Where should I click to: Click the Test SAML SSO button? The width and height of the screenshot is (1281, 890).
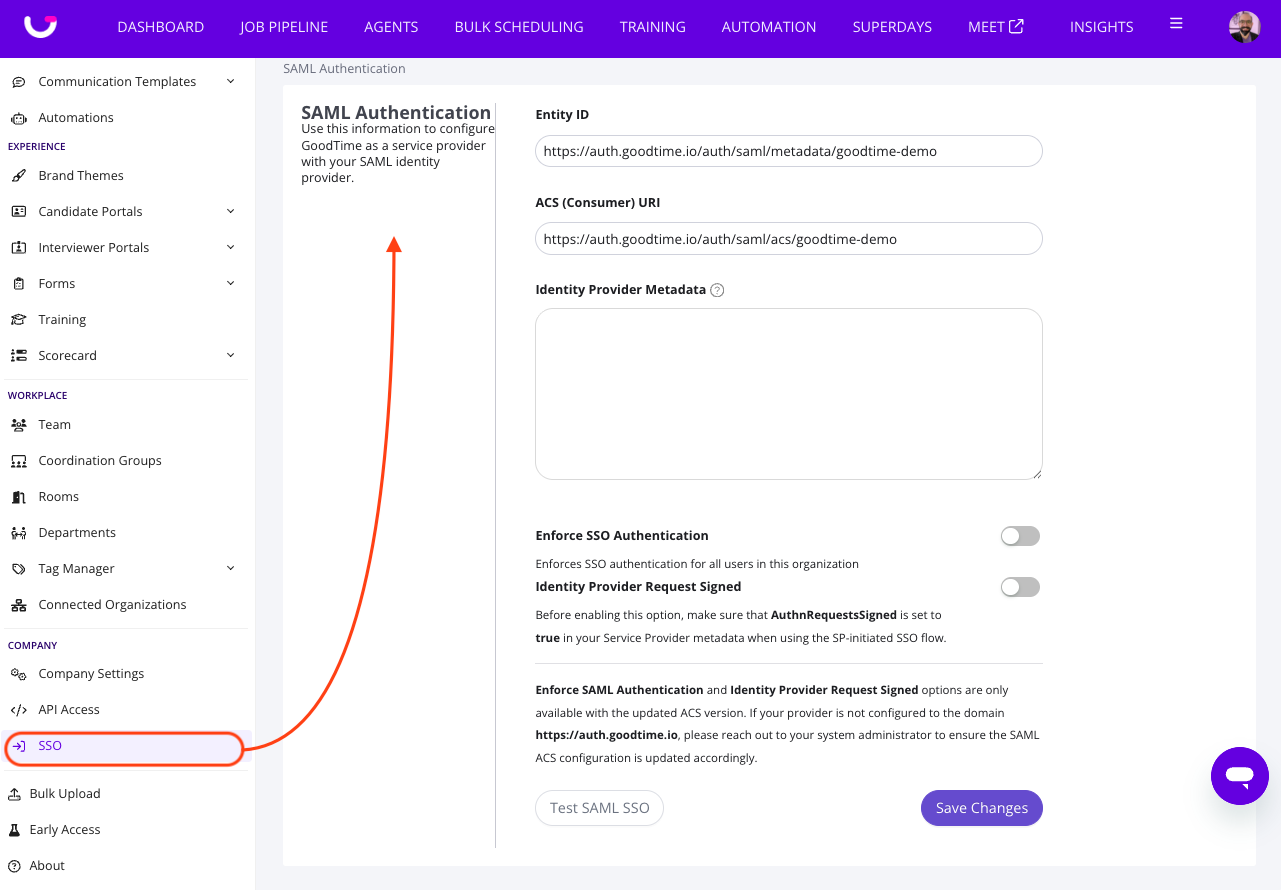[x=599, y=808]
